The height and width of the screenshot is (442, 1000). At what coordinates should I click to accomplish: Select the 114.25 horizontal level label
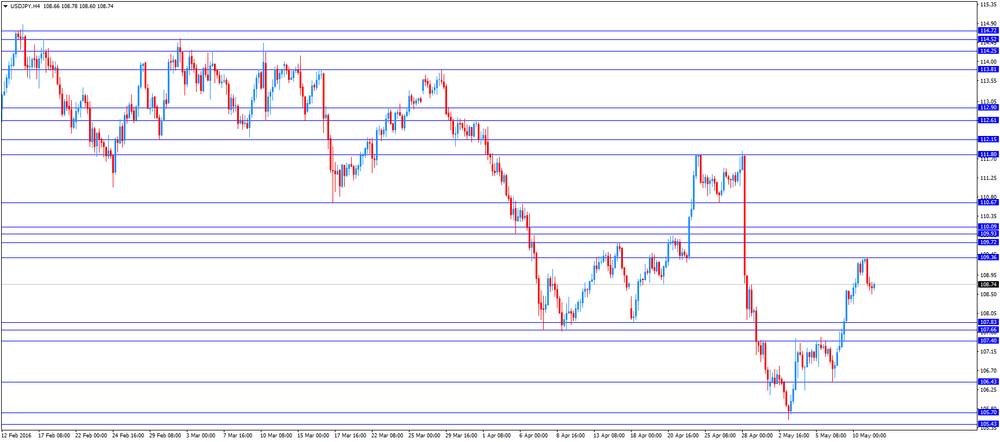coord(988,51)
